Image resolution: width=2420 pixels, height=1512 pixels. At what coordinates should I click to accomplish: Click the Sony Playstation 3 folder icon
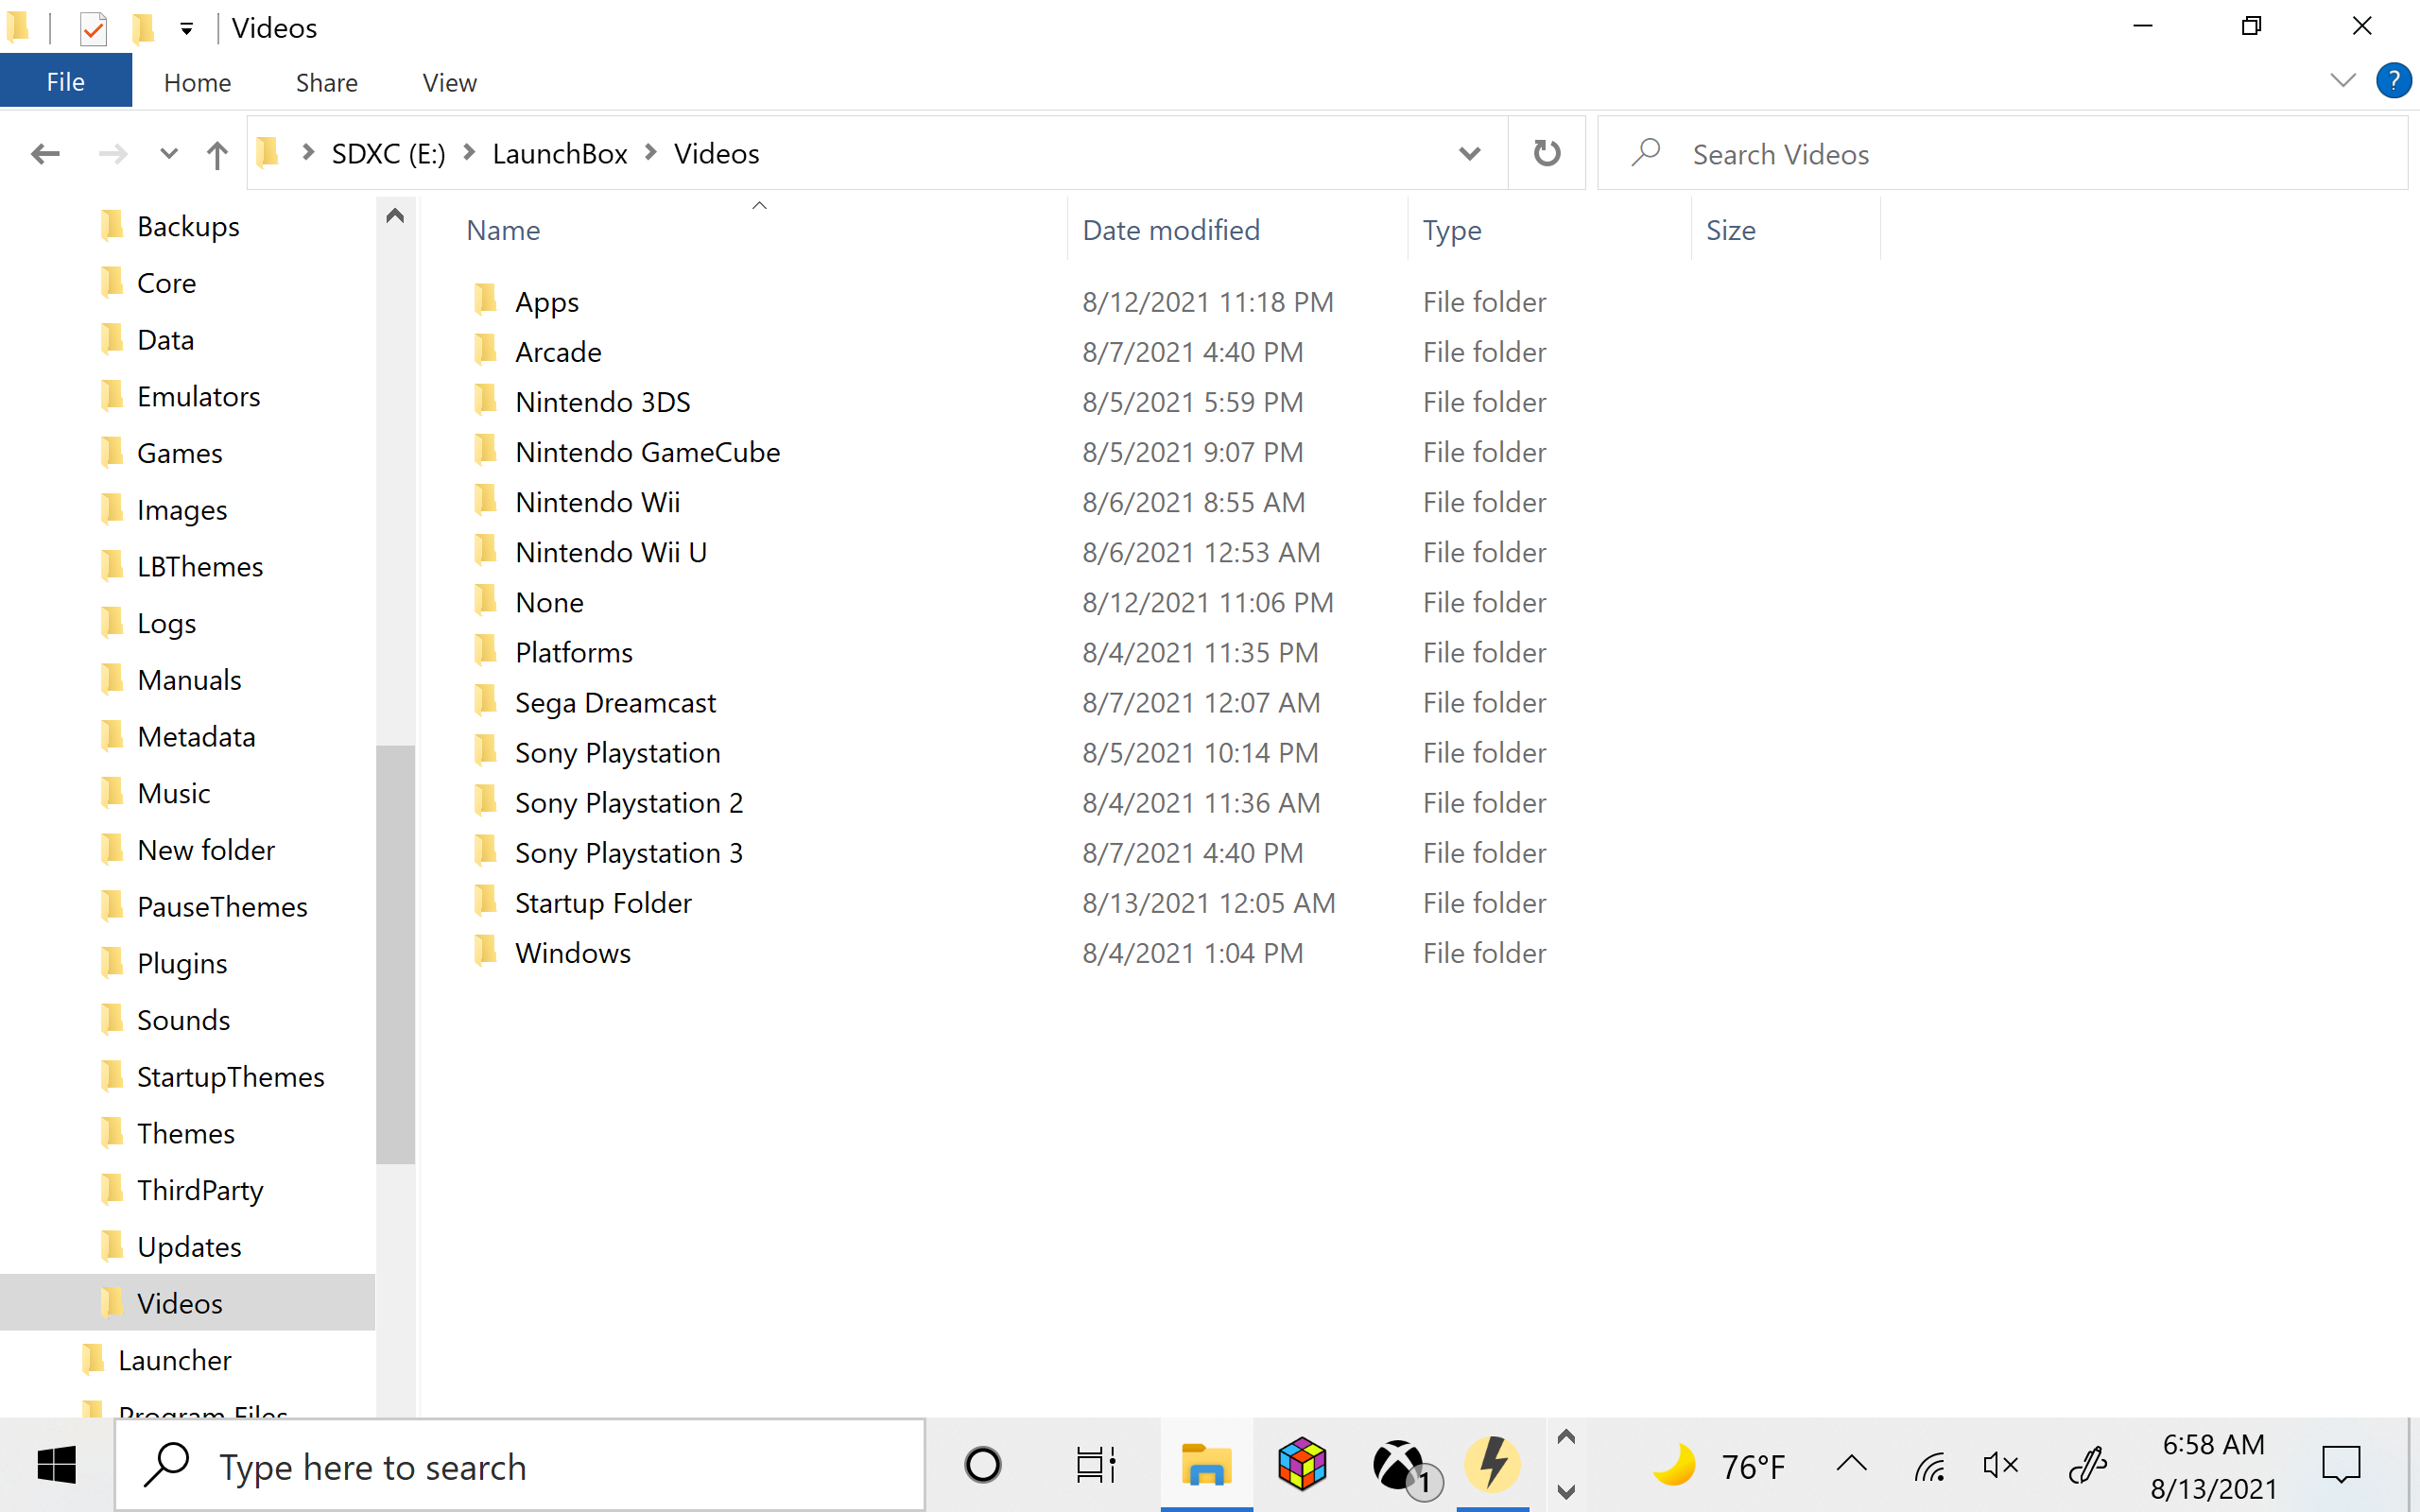click(x=485, y=850)
